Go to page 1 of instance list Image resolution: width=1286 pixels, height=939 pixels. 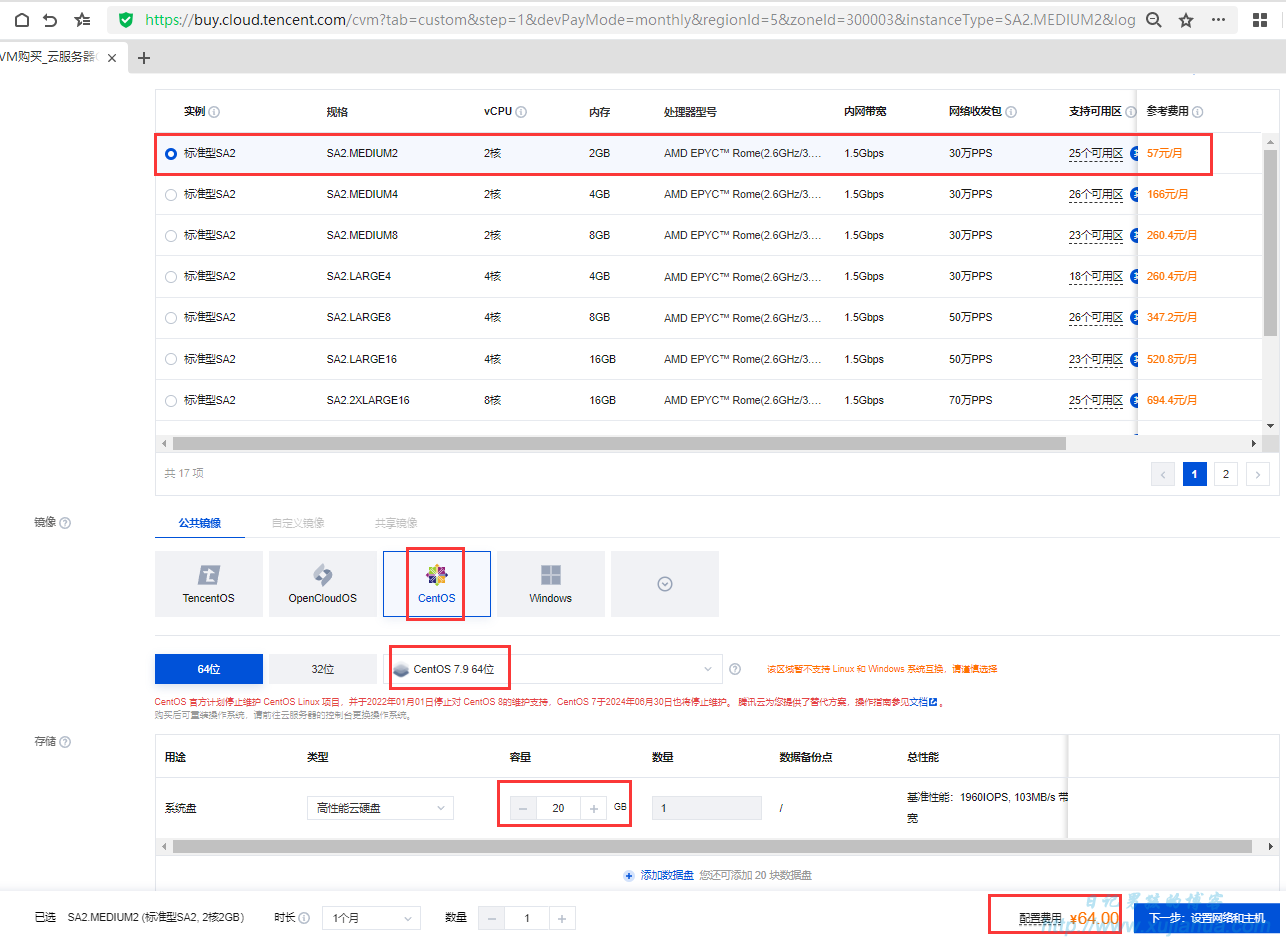pos(1195,474)
